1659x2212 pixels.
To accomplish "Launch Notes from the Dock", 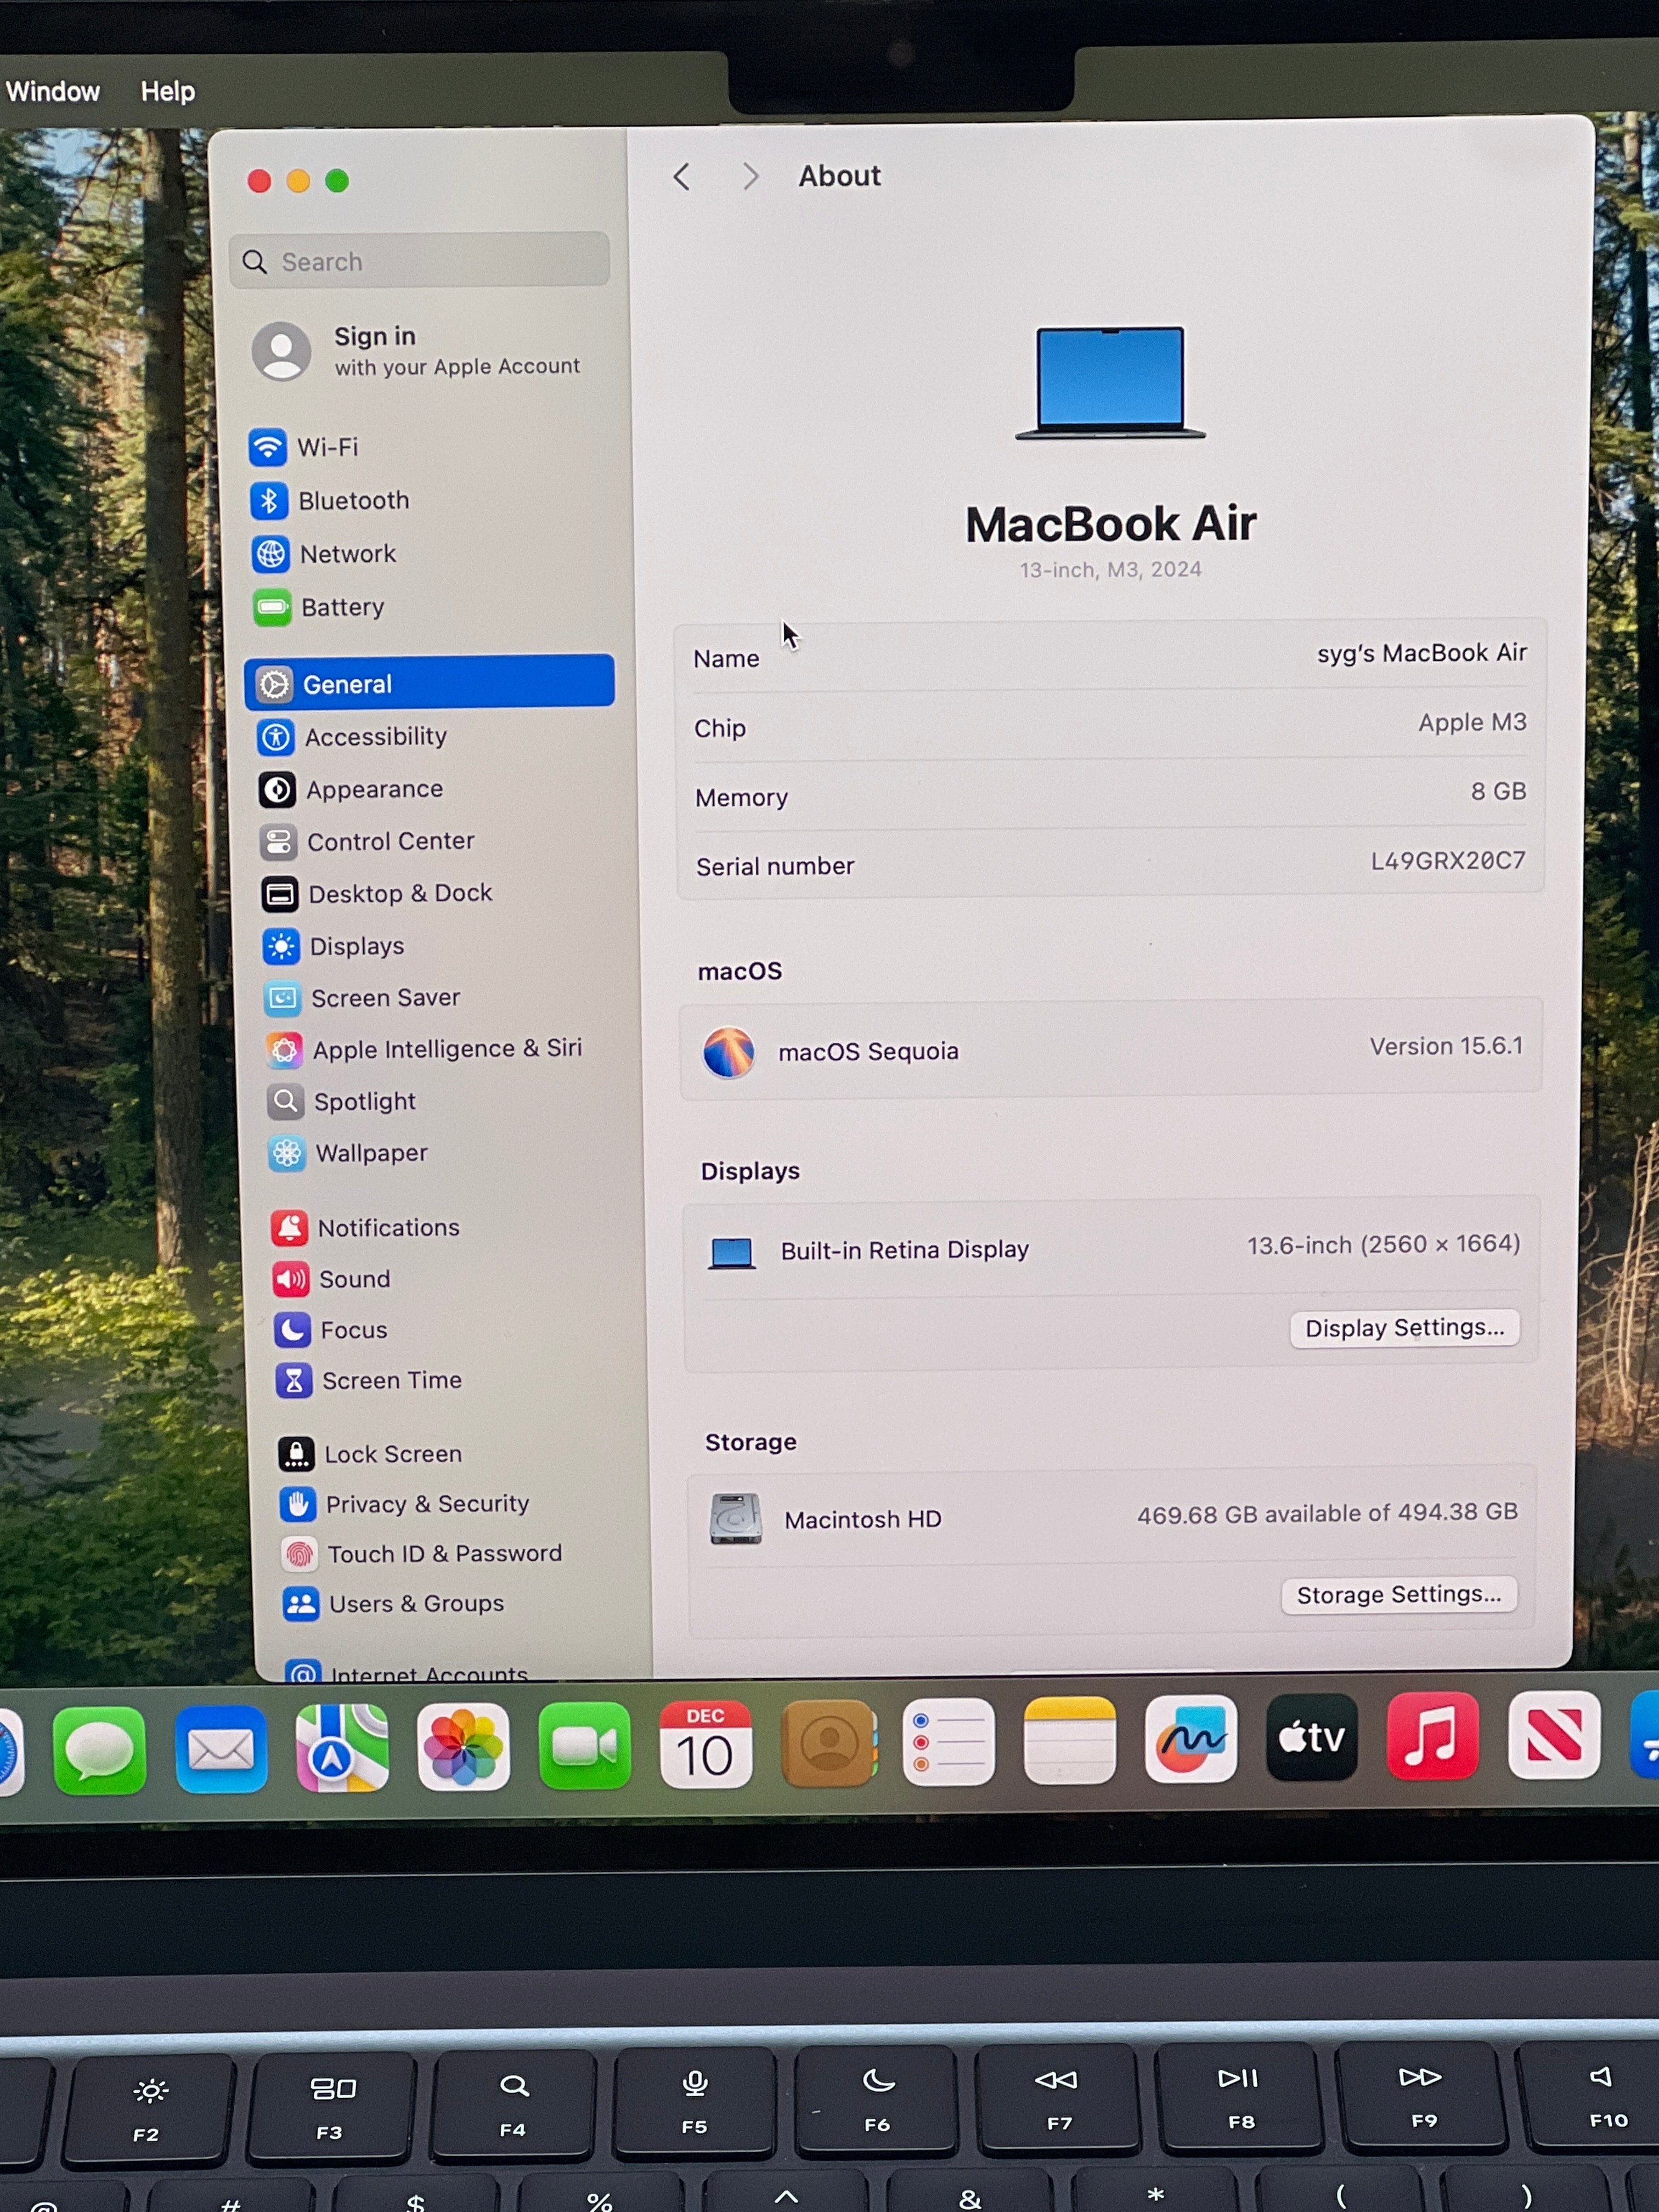I will [x=1069, y=1740].
